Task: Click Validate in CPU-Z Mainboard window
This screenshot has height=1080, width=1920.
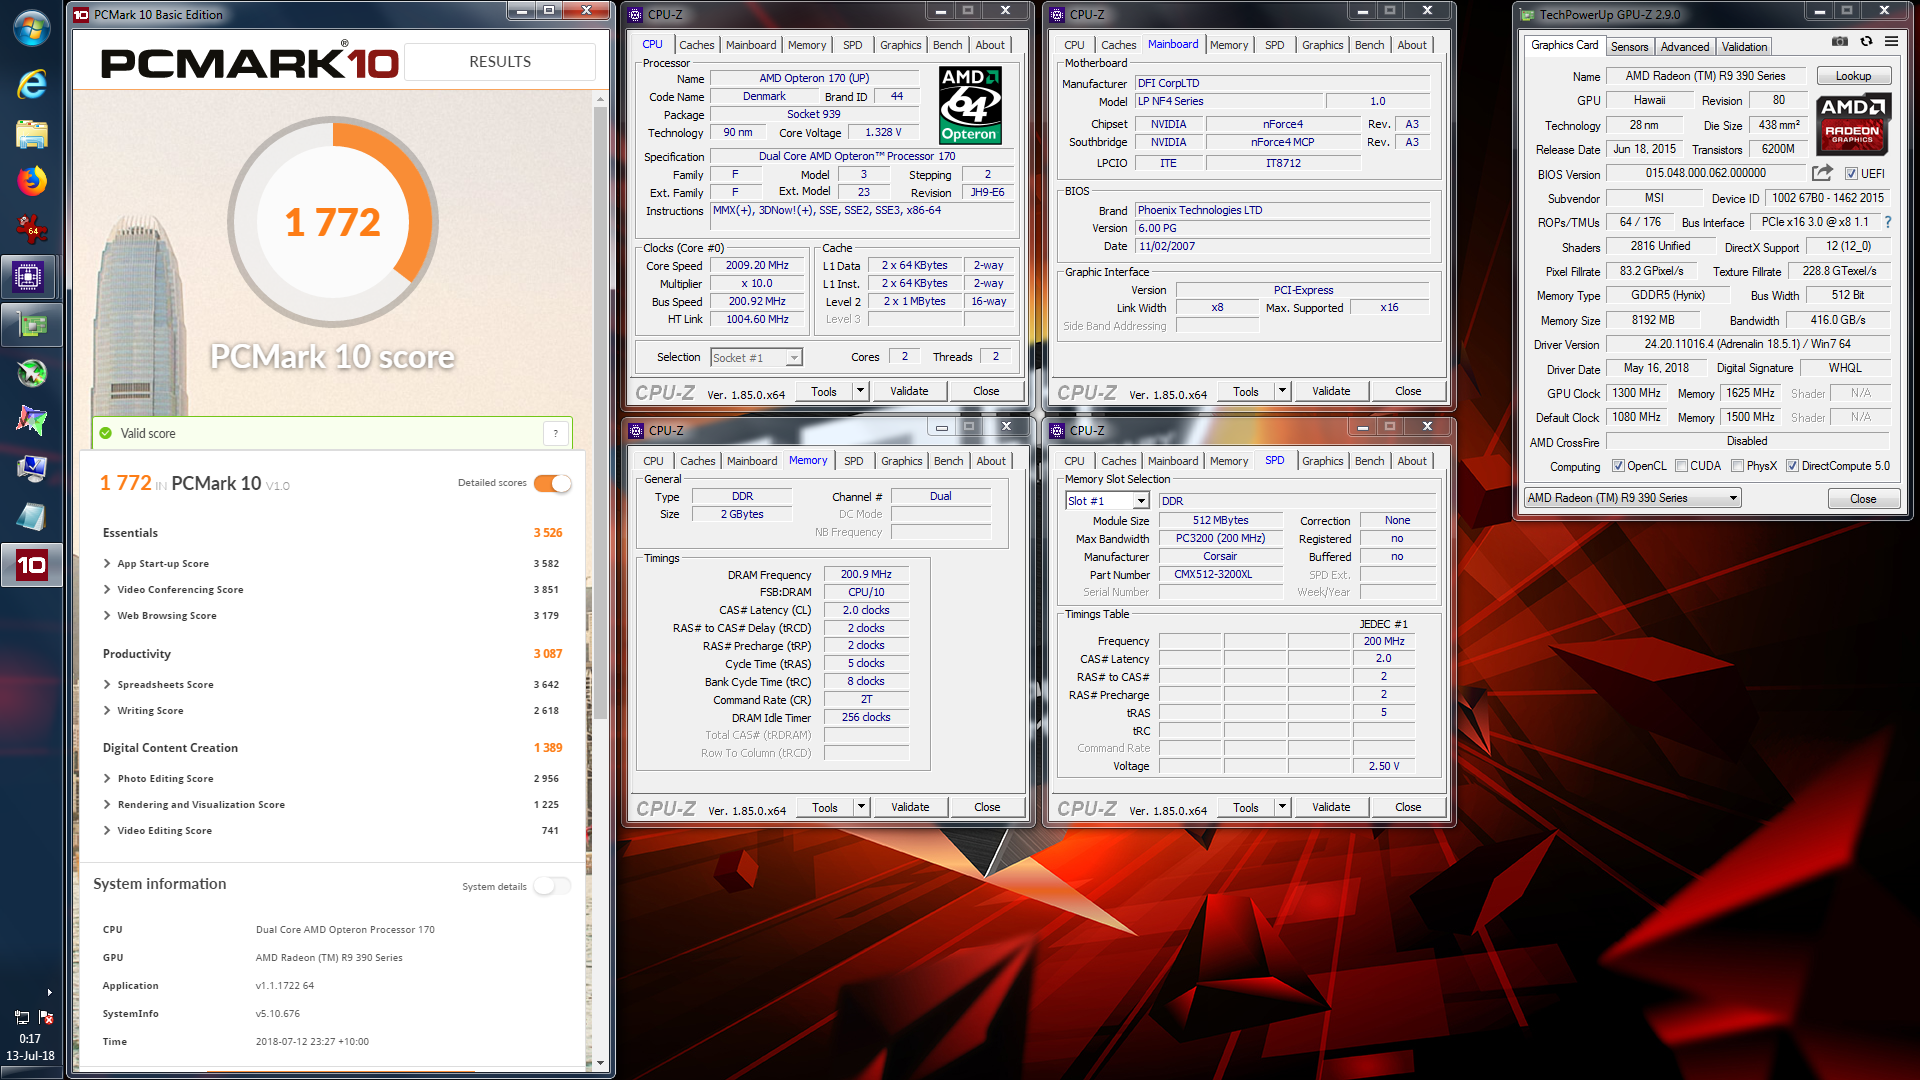Action: tap(1330, 391)
